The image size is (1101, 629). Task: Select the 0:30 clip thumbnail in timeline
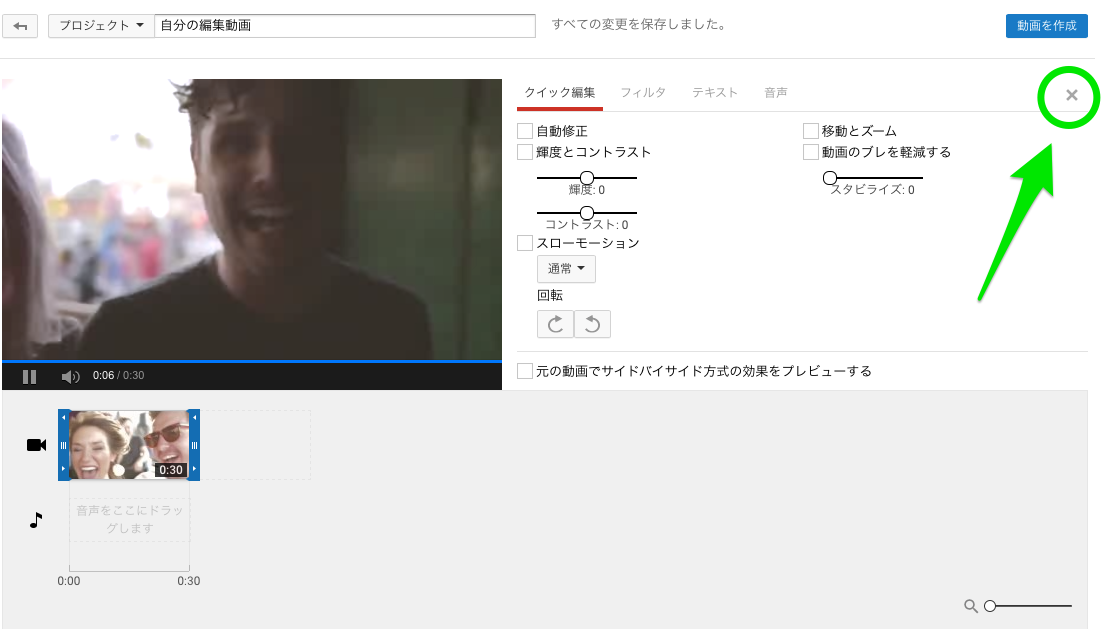(x=129, y=445)
